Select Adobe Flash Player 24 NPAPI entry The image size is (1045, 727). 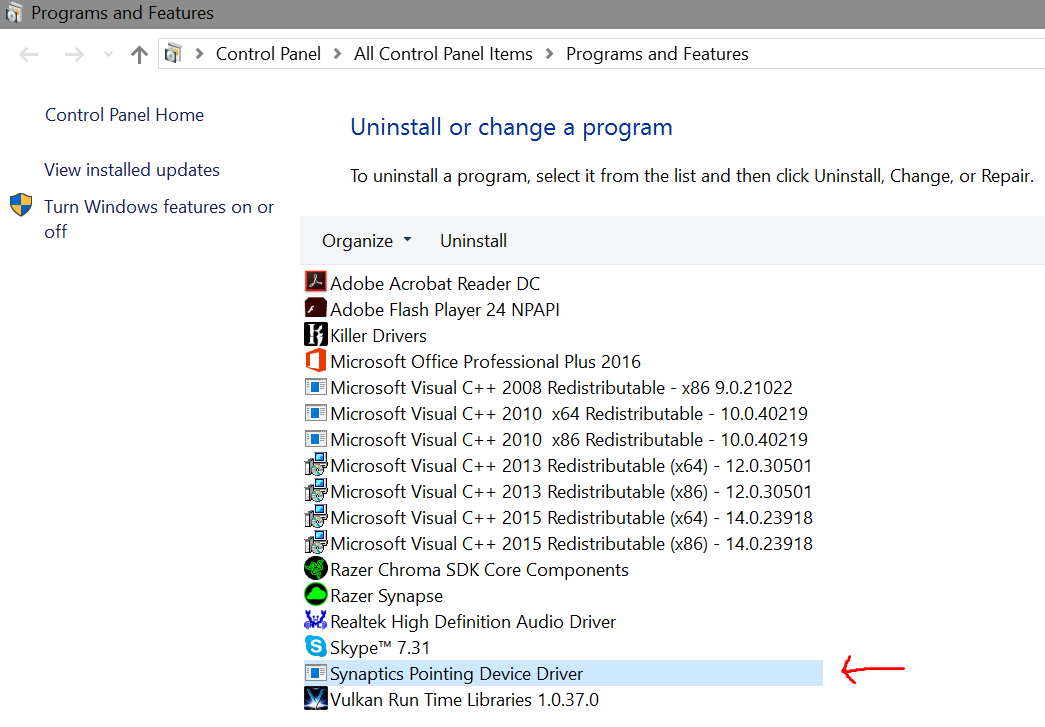click(445, 309)
